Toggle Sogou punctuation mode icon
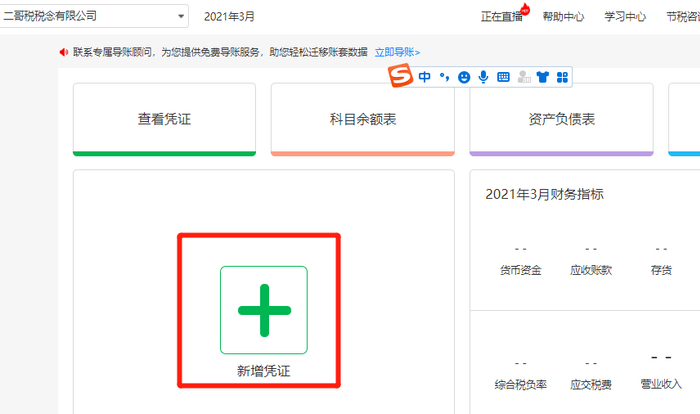The height and width of the screenshot is (414, 700). click(x=444, y=77)
